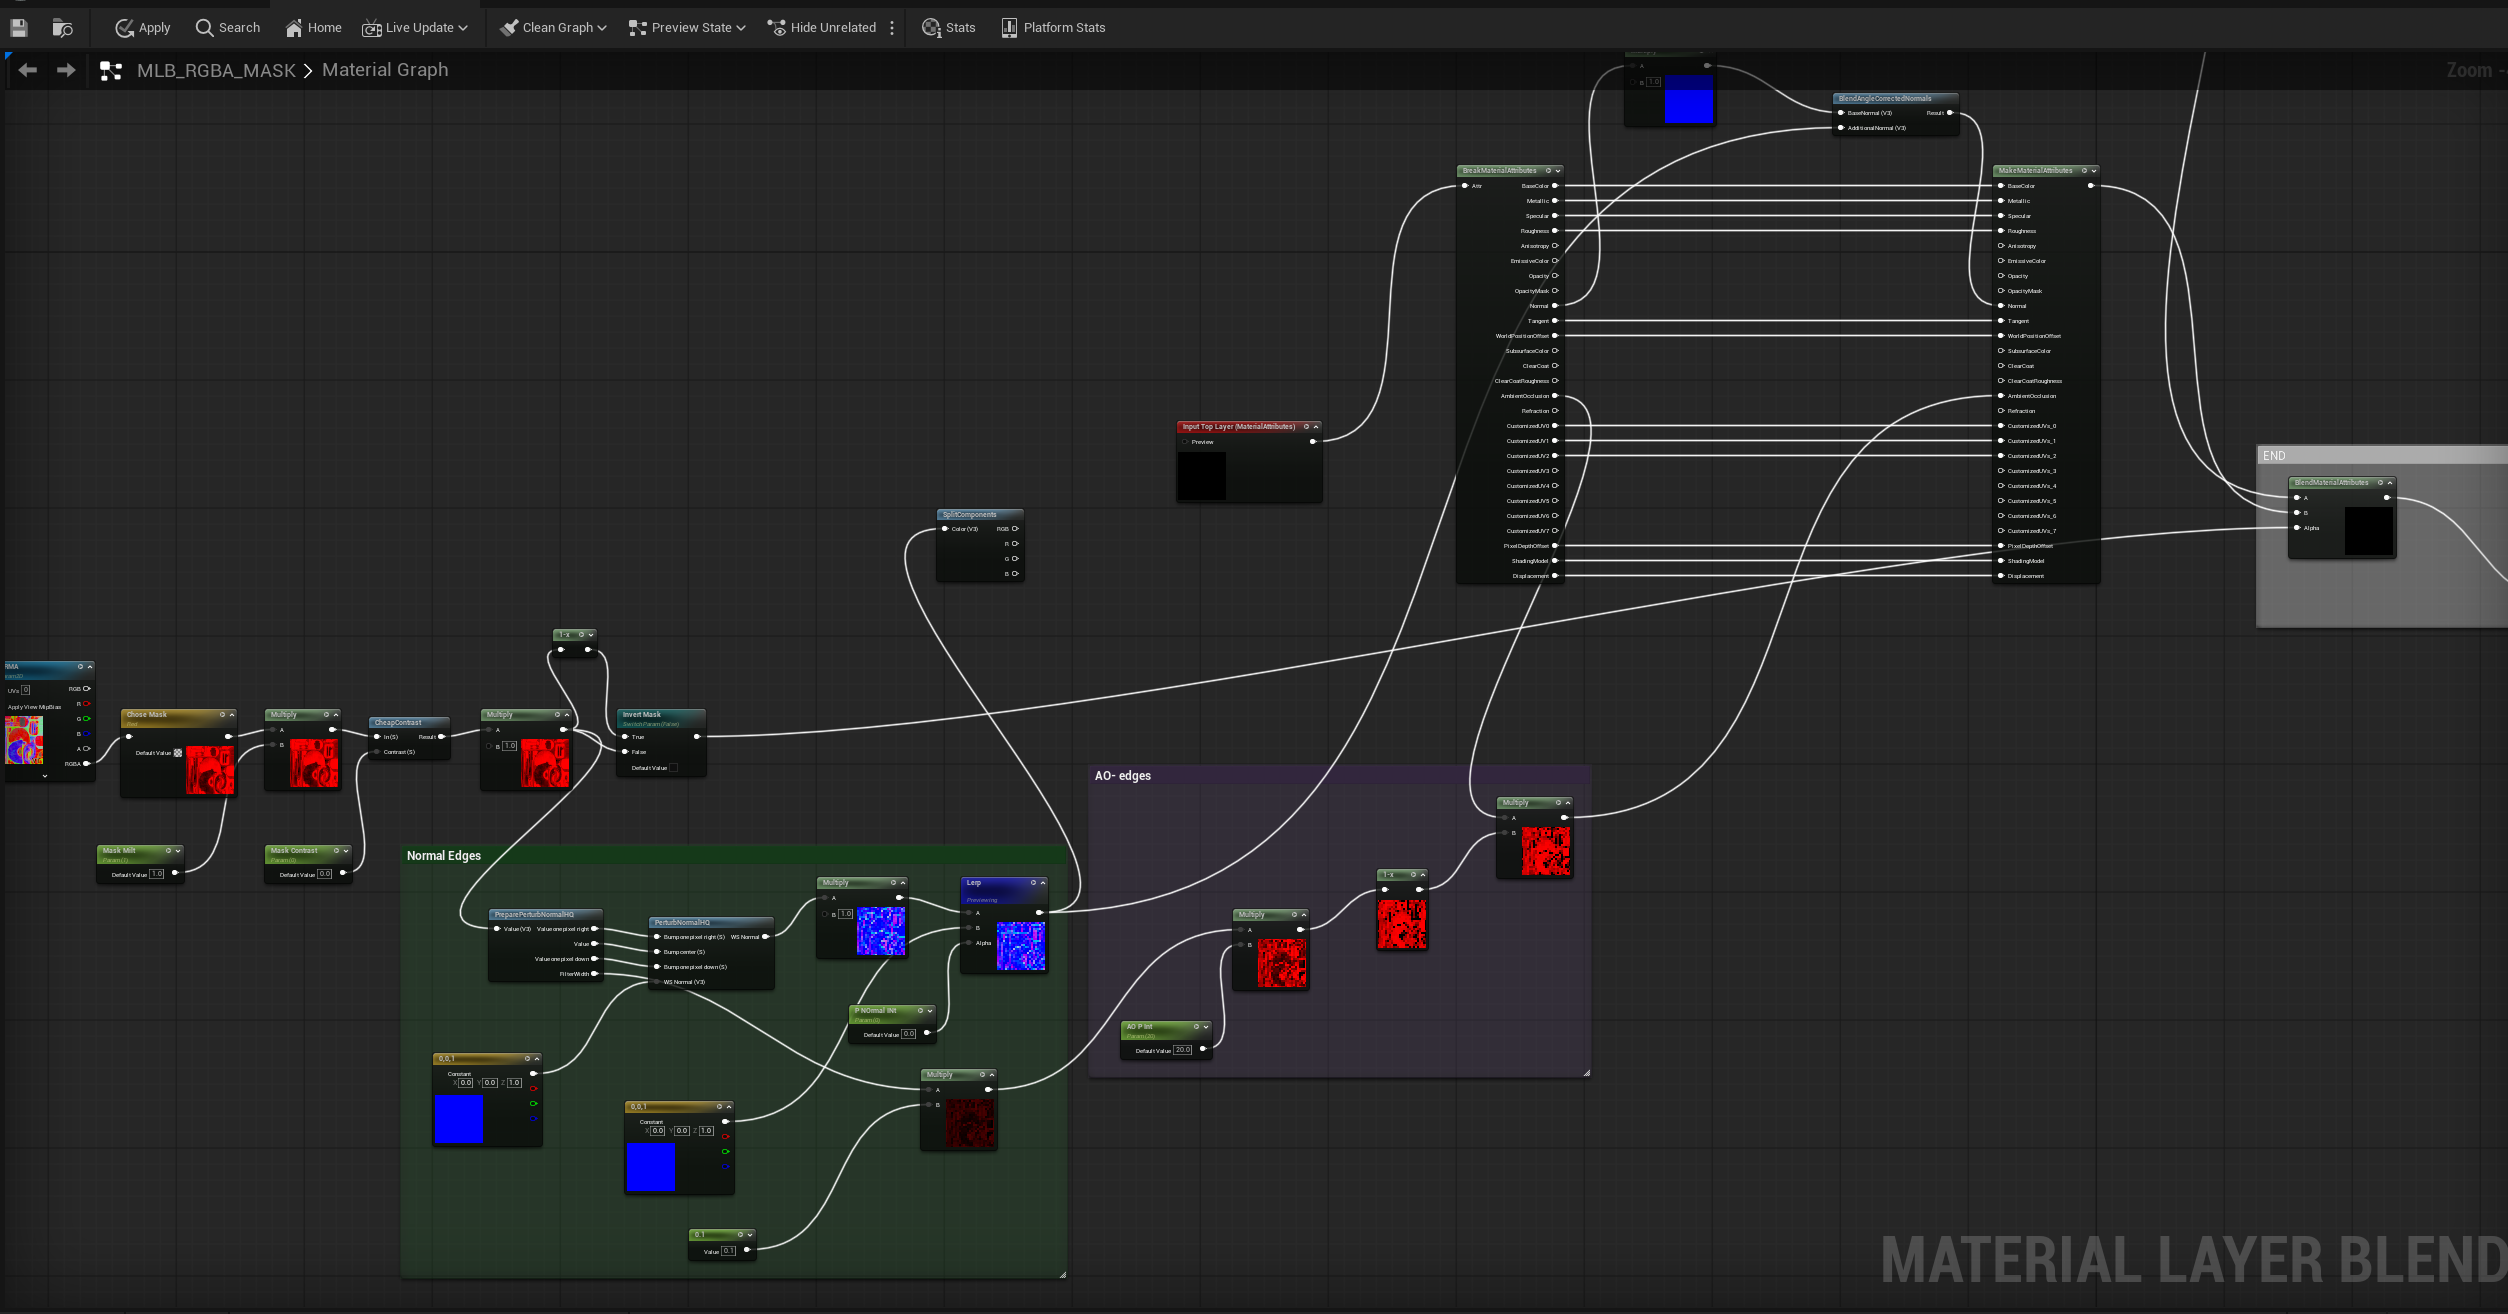Click Platform Stats toolbar button

point(1053,28)
